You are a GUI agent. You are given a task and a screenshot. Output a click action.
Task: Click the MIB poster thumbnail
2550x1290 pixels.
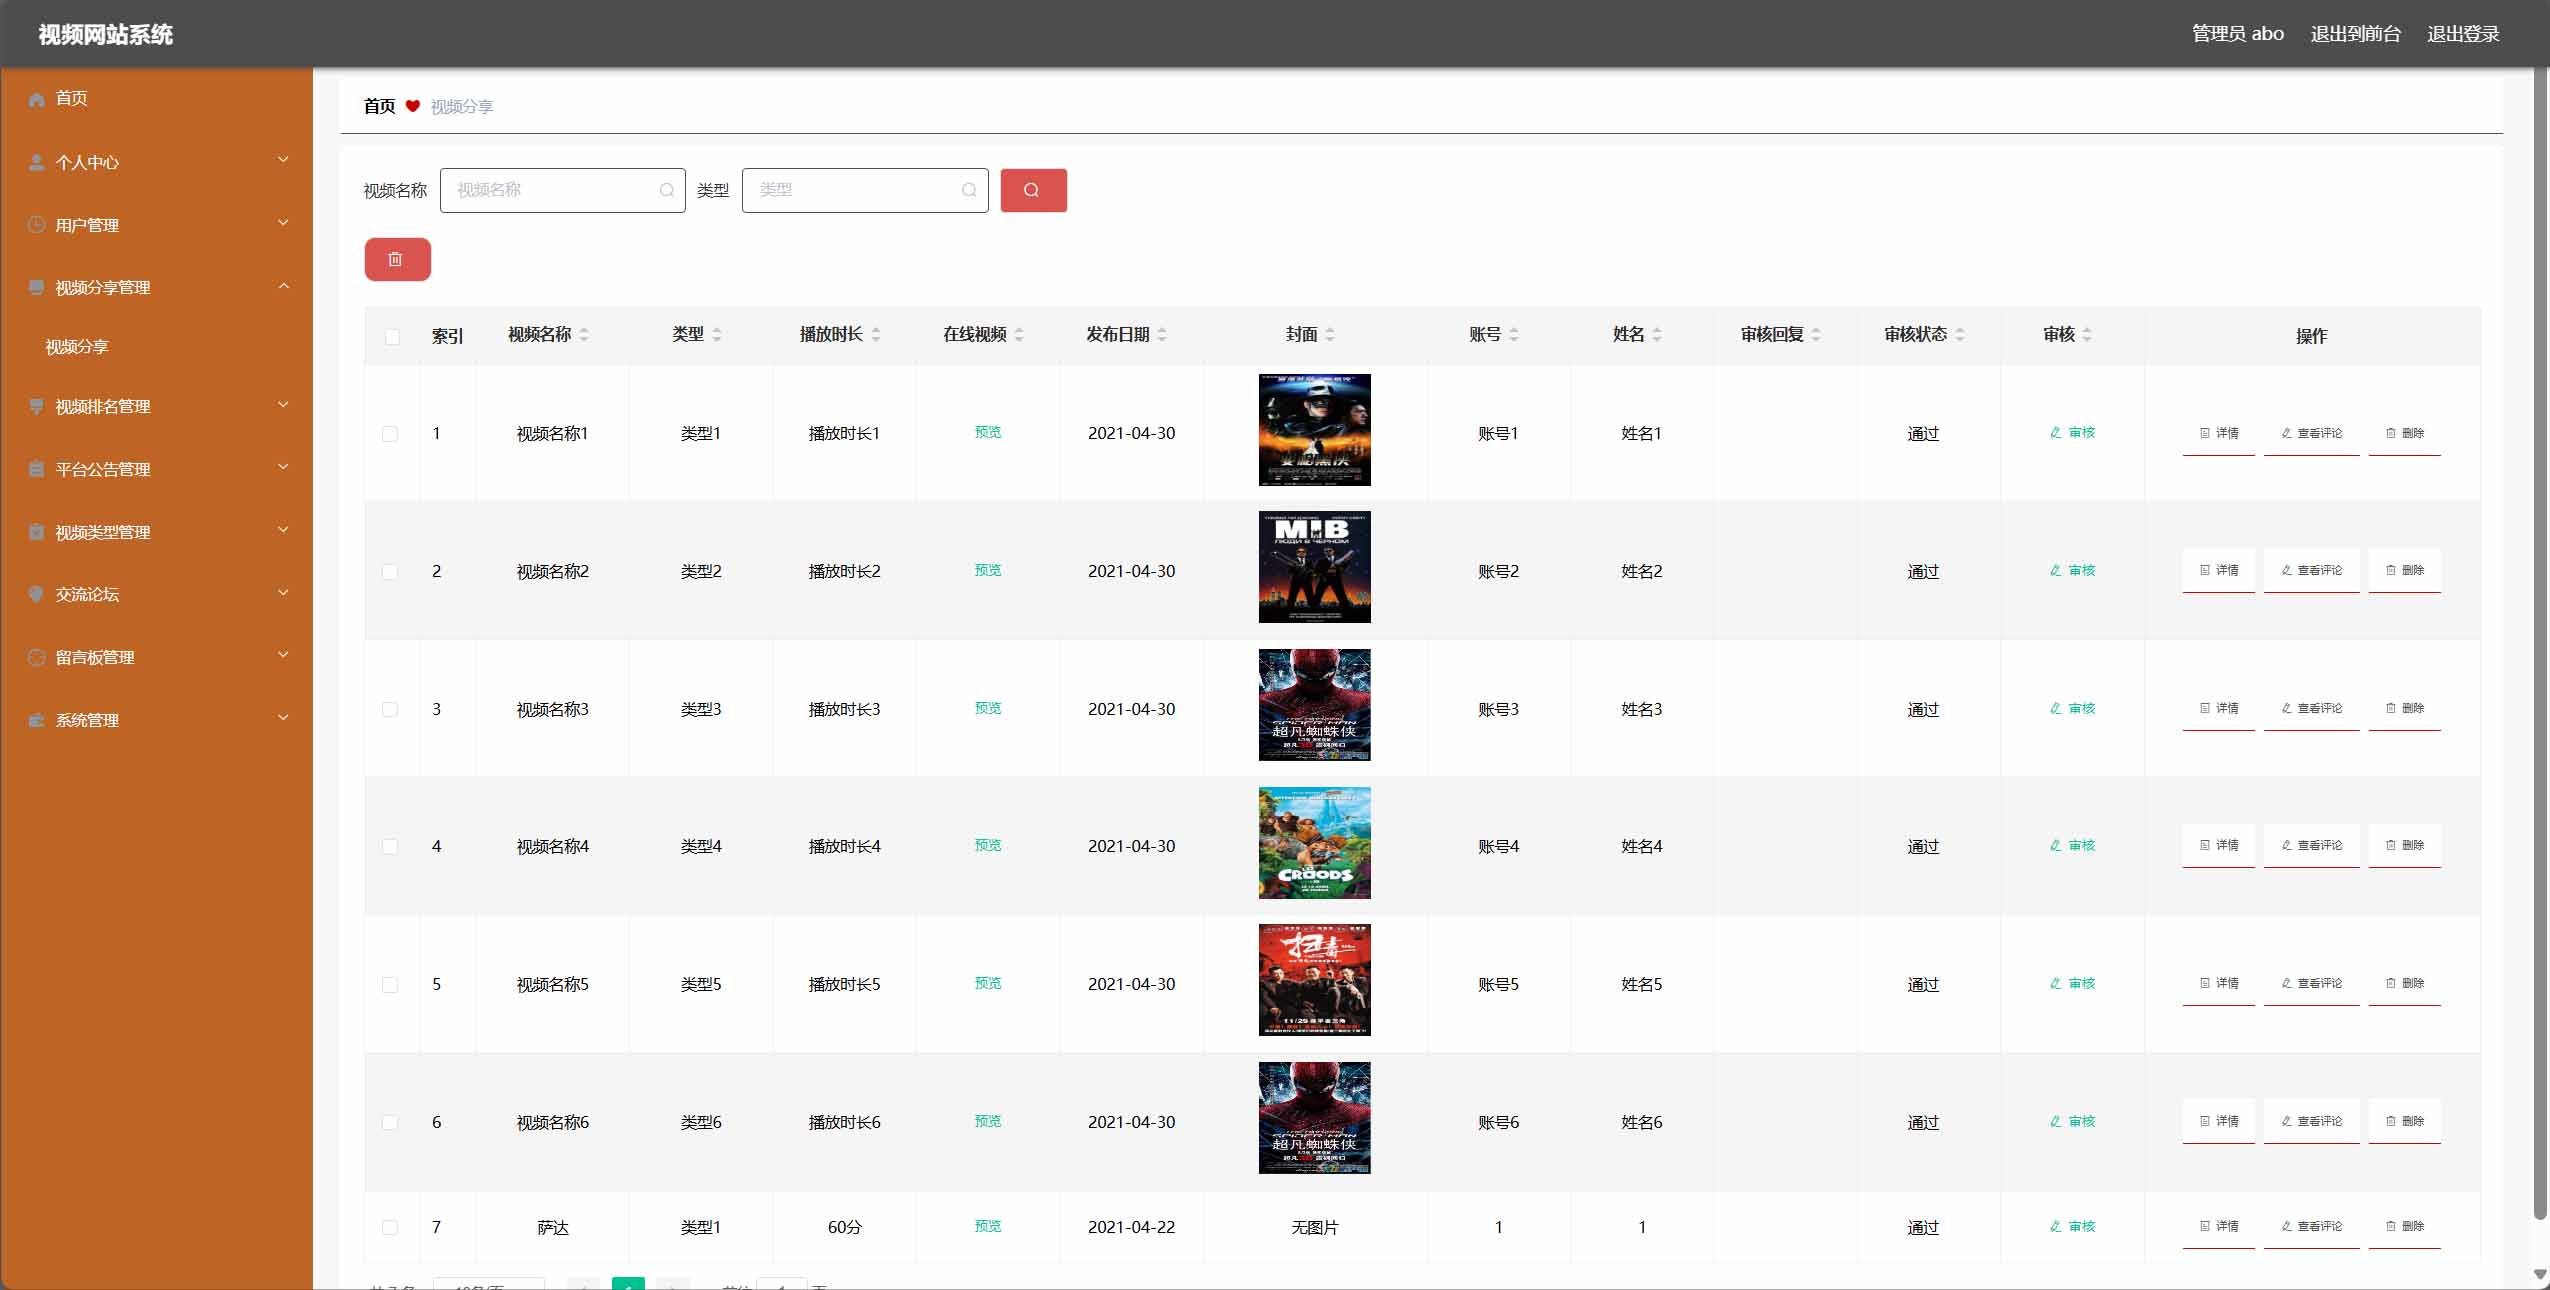tap(1315, 567)
